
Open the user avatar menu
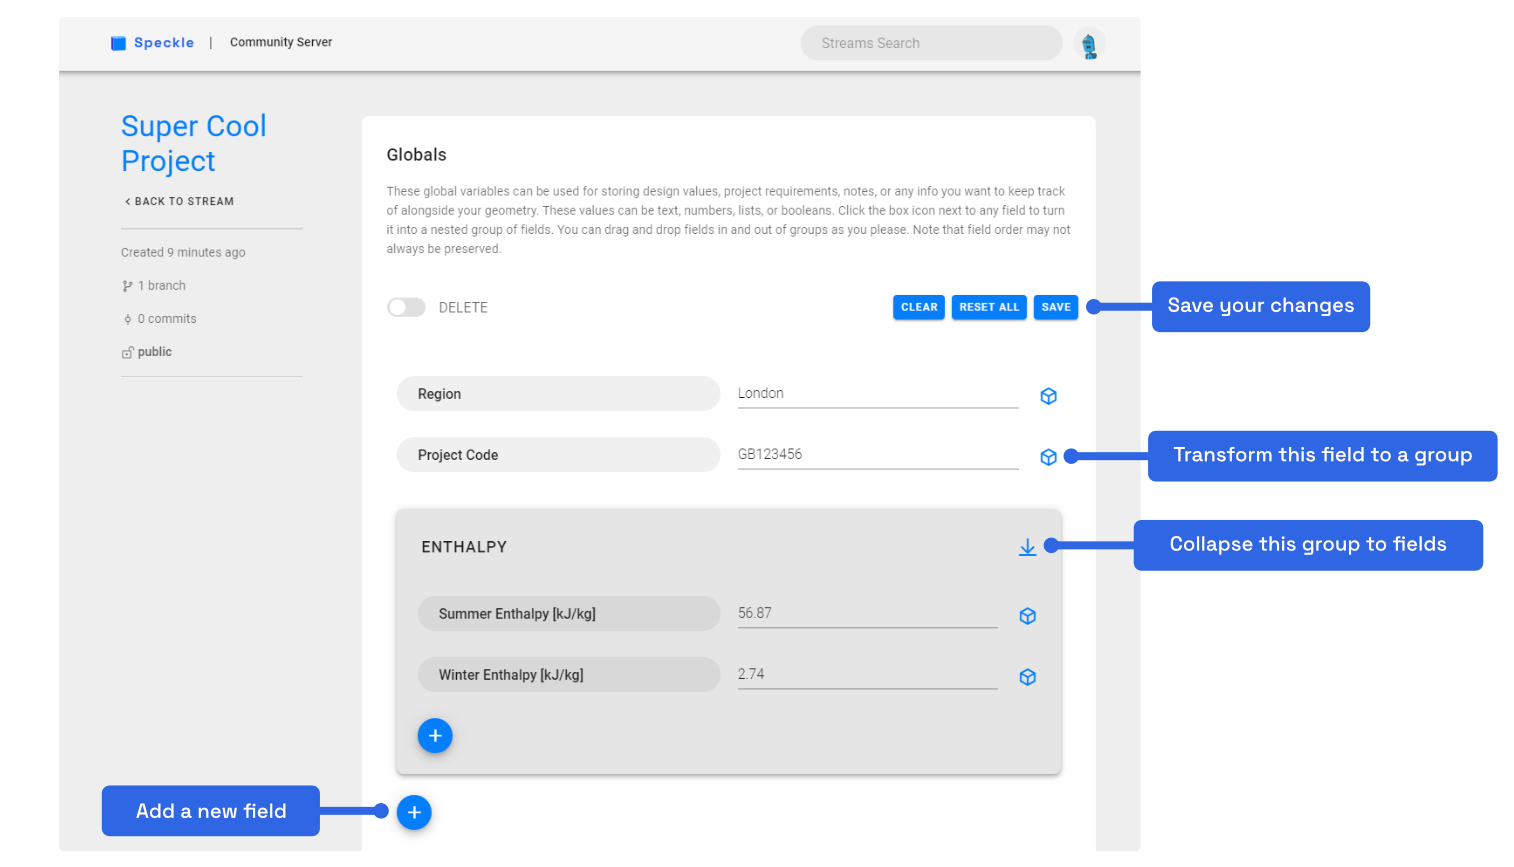tap(1089, 45)
